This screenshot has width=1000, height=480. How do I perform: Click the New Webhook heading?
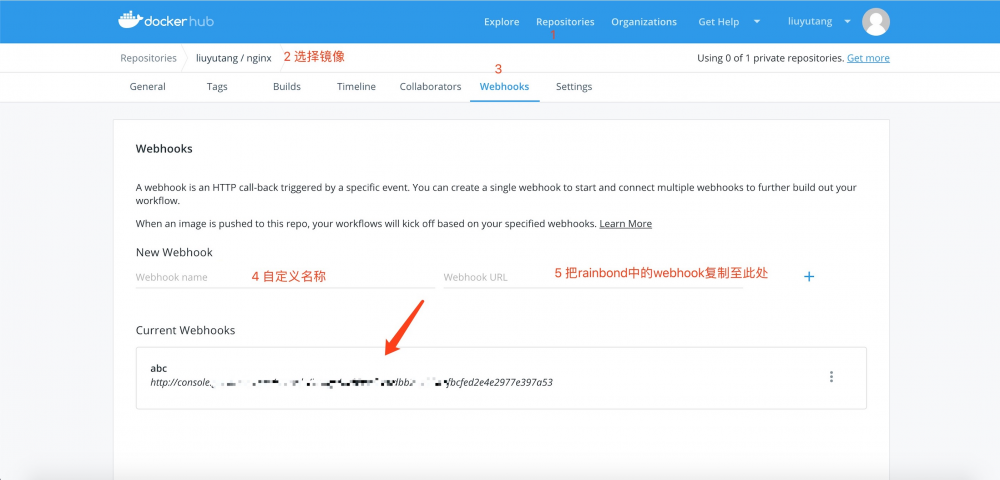pyautogui.click(x=174, y=252)
